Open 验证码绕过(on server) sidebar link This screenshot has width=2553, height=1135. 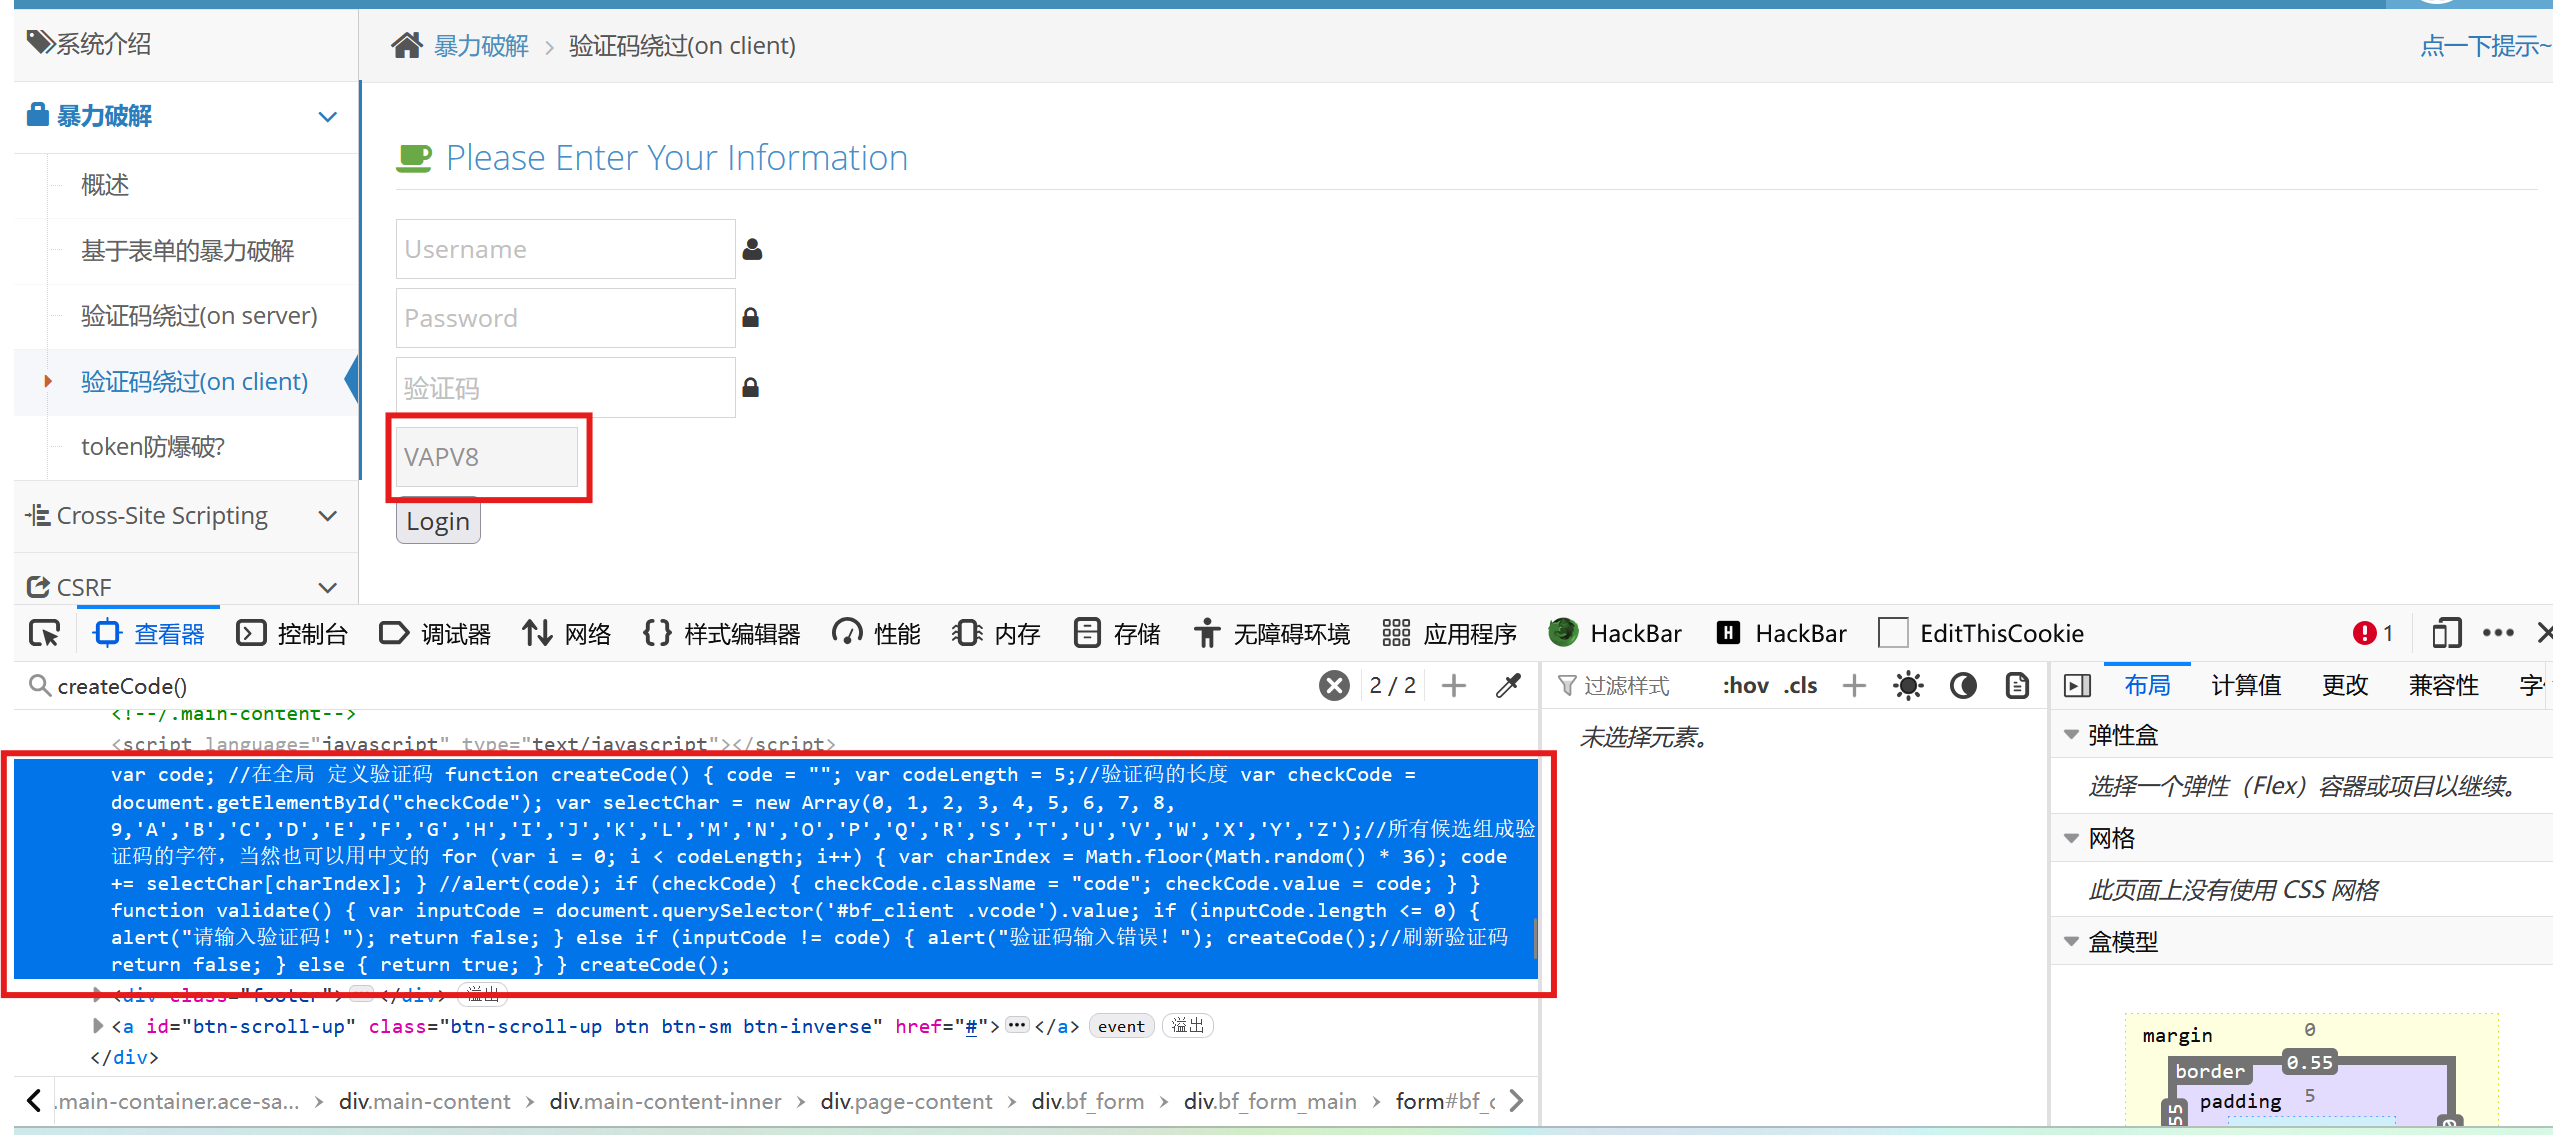tap(199, 316)
